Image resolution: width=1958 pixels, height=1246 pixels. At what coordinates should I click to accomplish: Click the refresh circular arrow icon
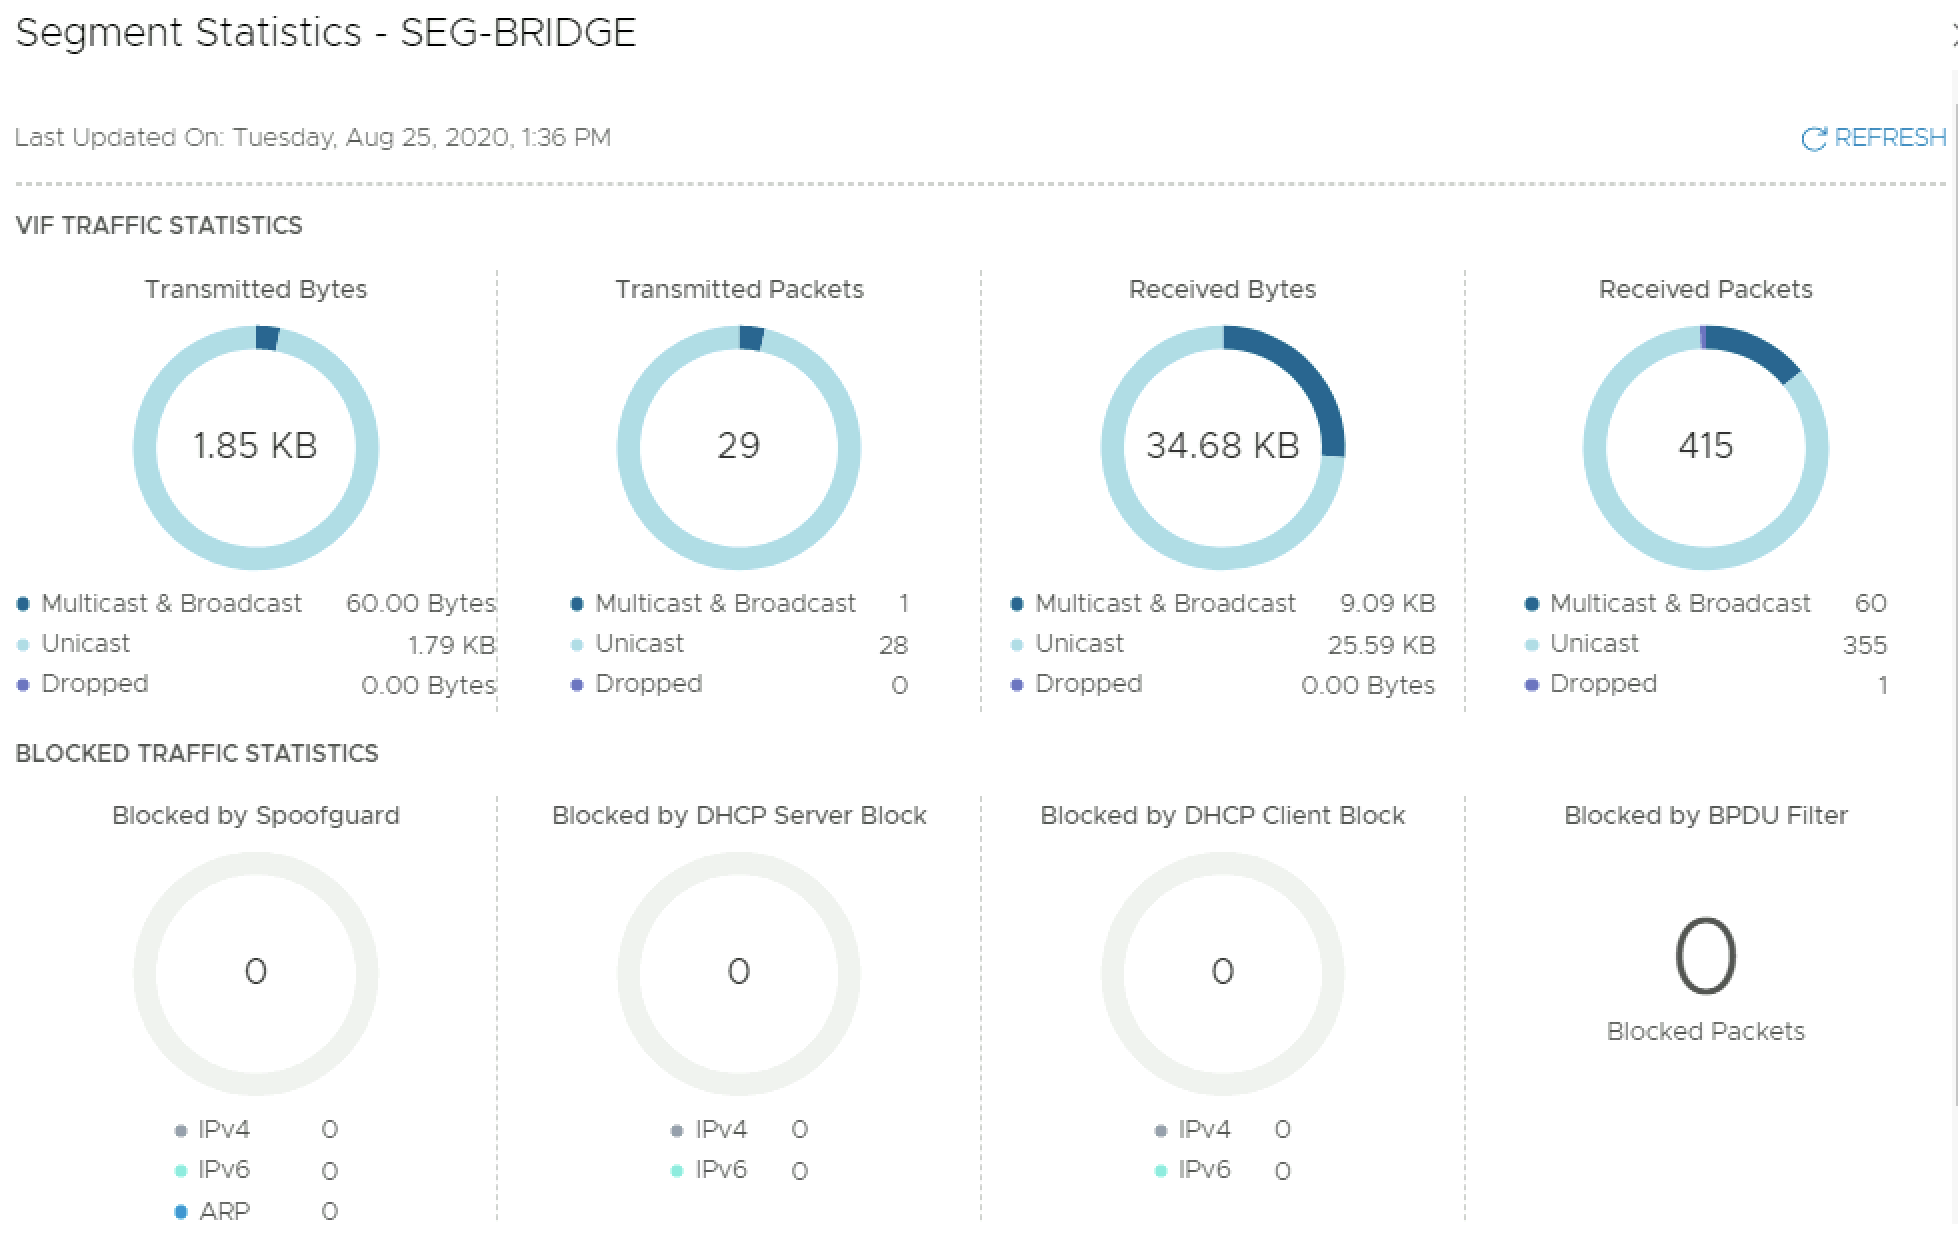pos(1813,139)
